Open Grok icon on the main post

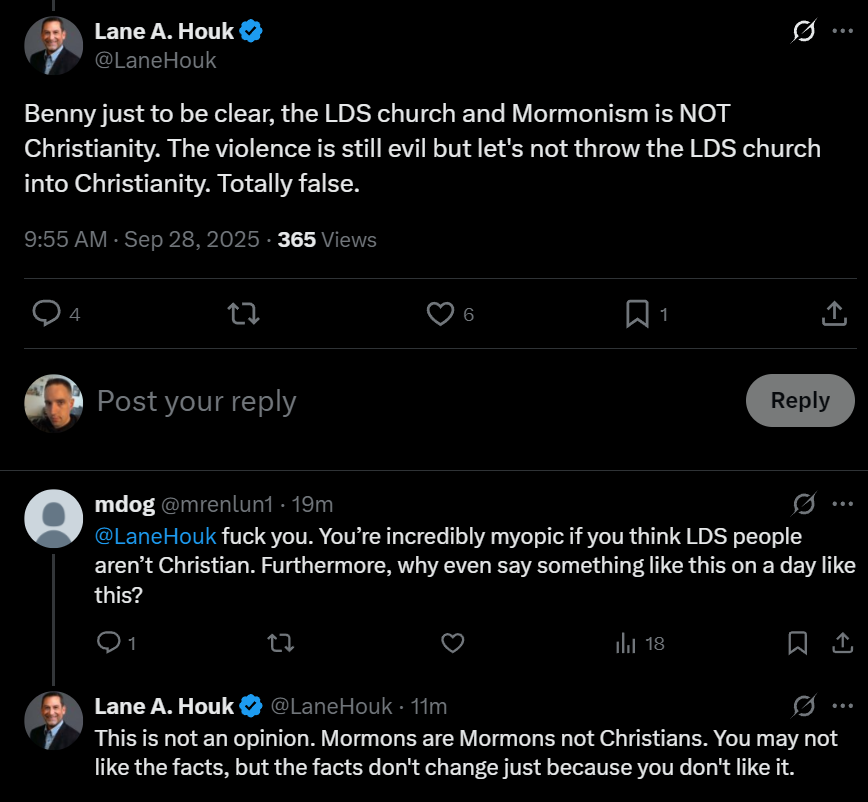click(803, 32)
